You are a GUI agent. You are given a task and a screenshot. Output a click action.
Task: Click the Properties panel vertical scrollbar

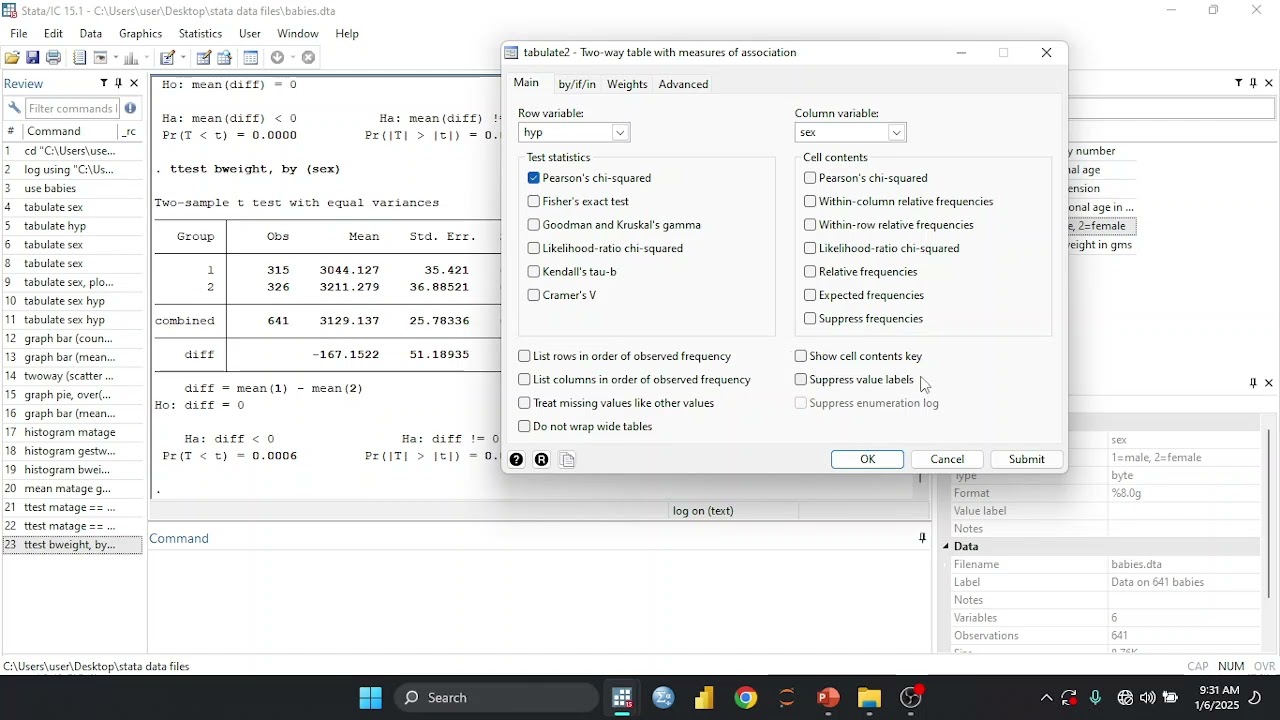point(1270,514)
